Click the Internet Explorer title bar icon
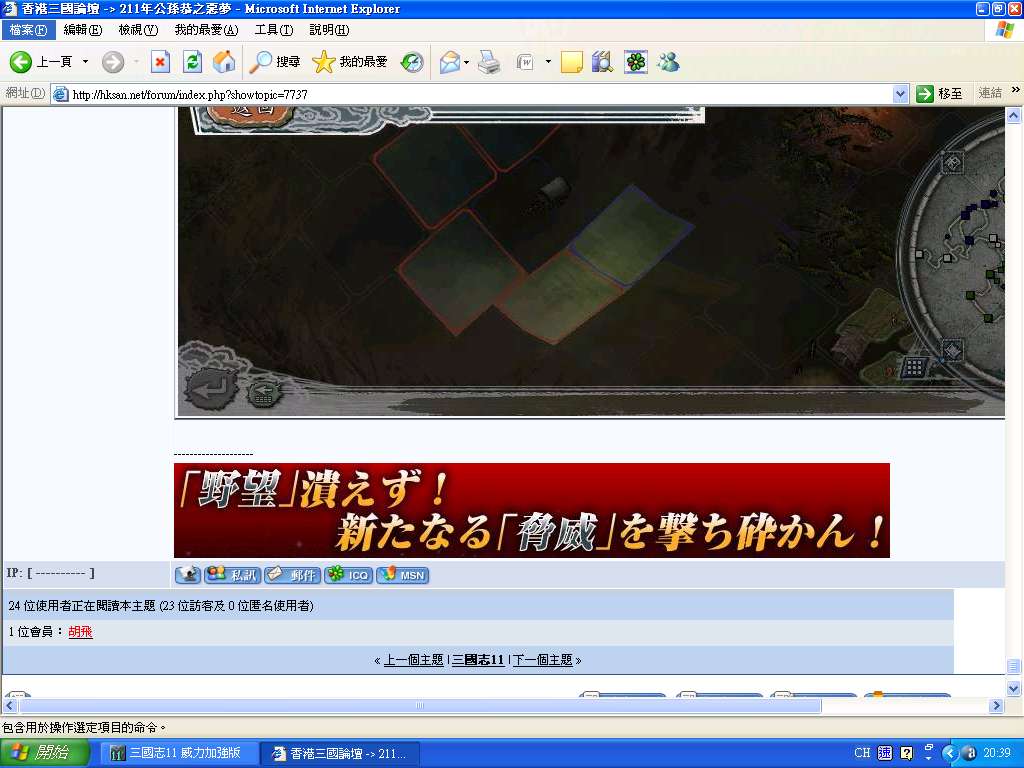This screenshot has height=768, width=1024. coord(10,9)
